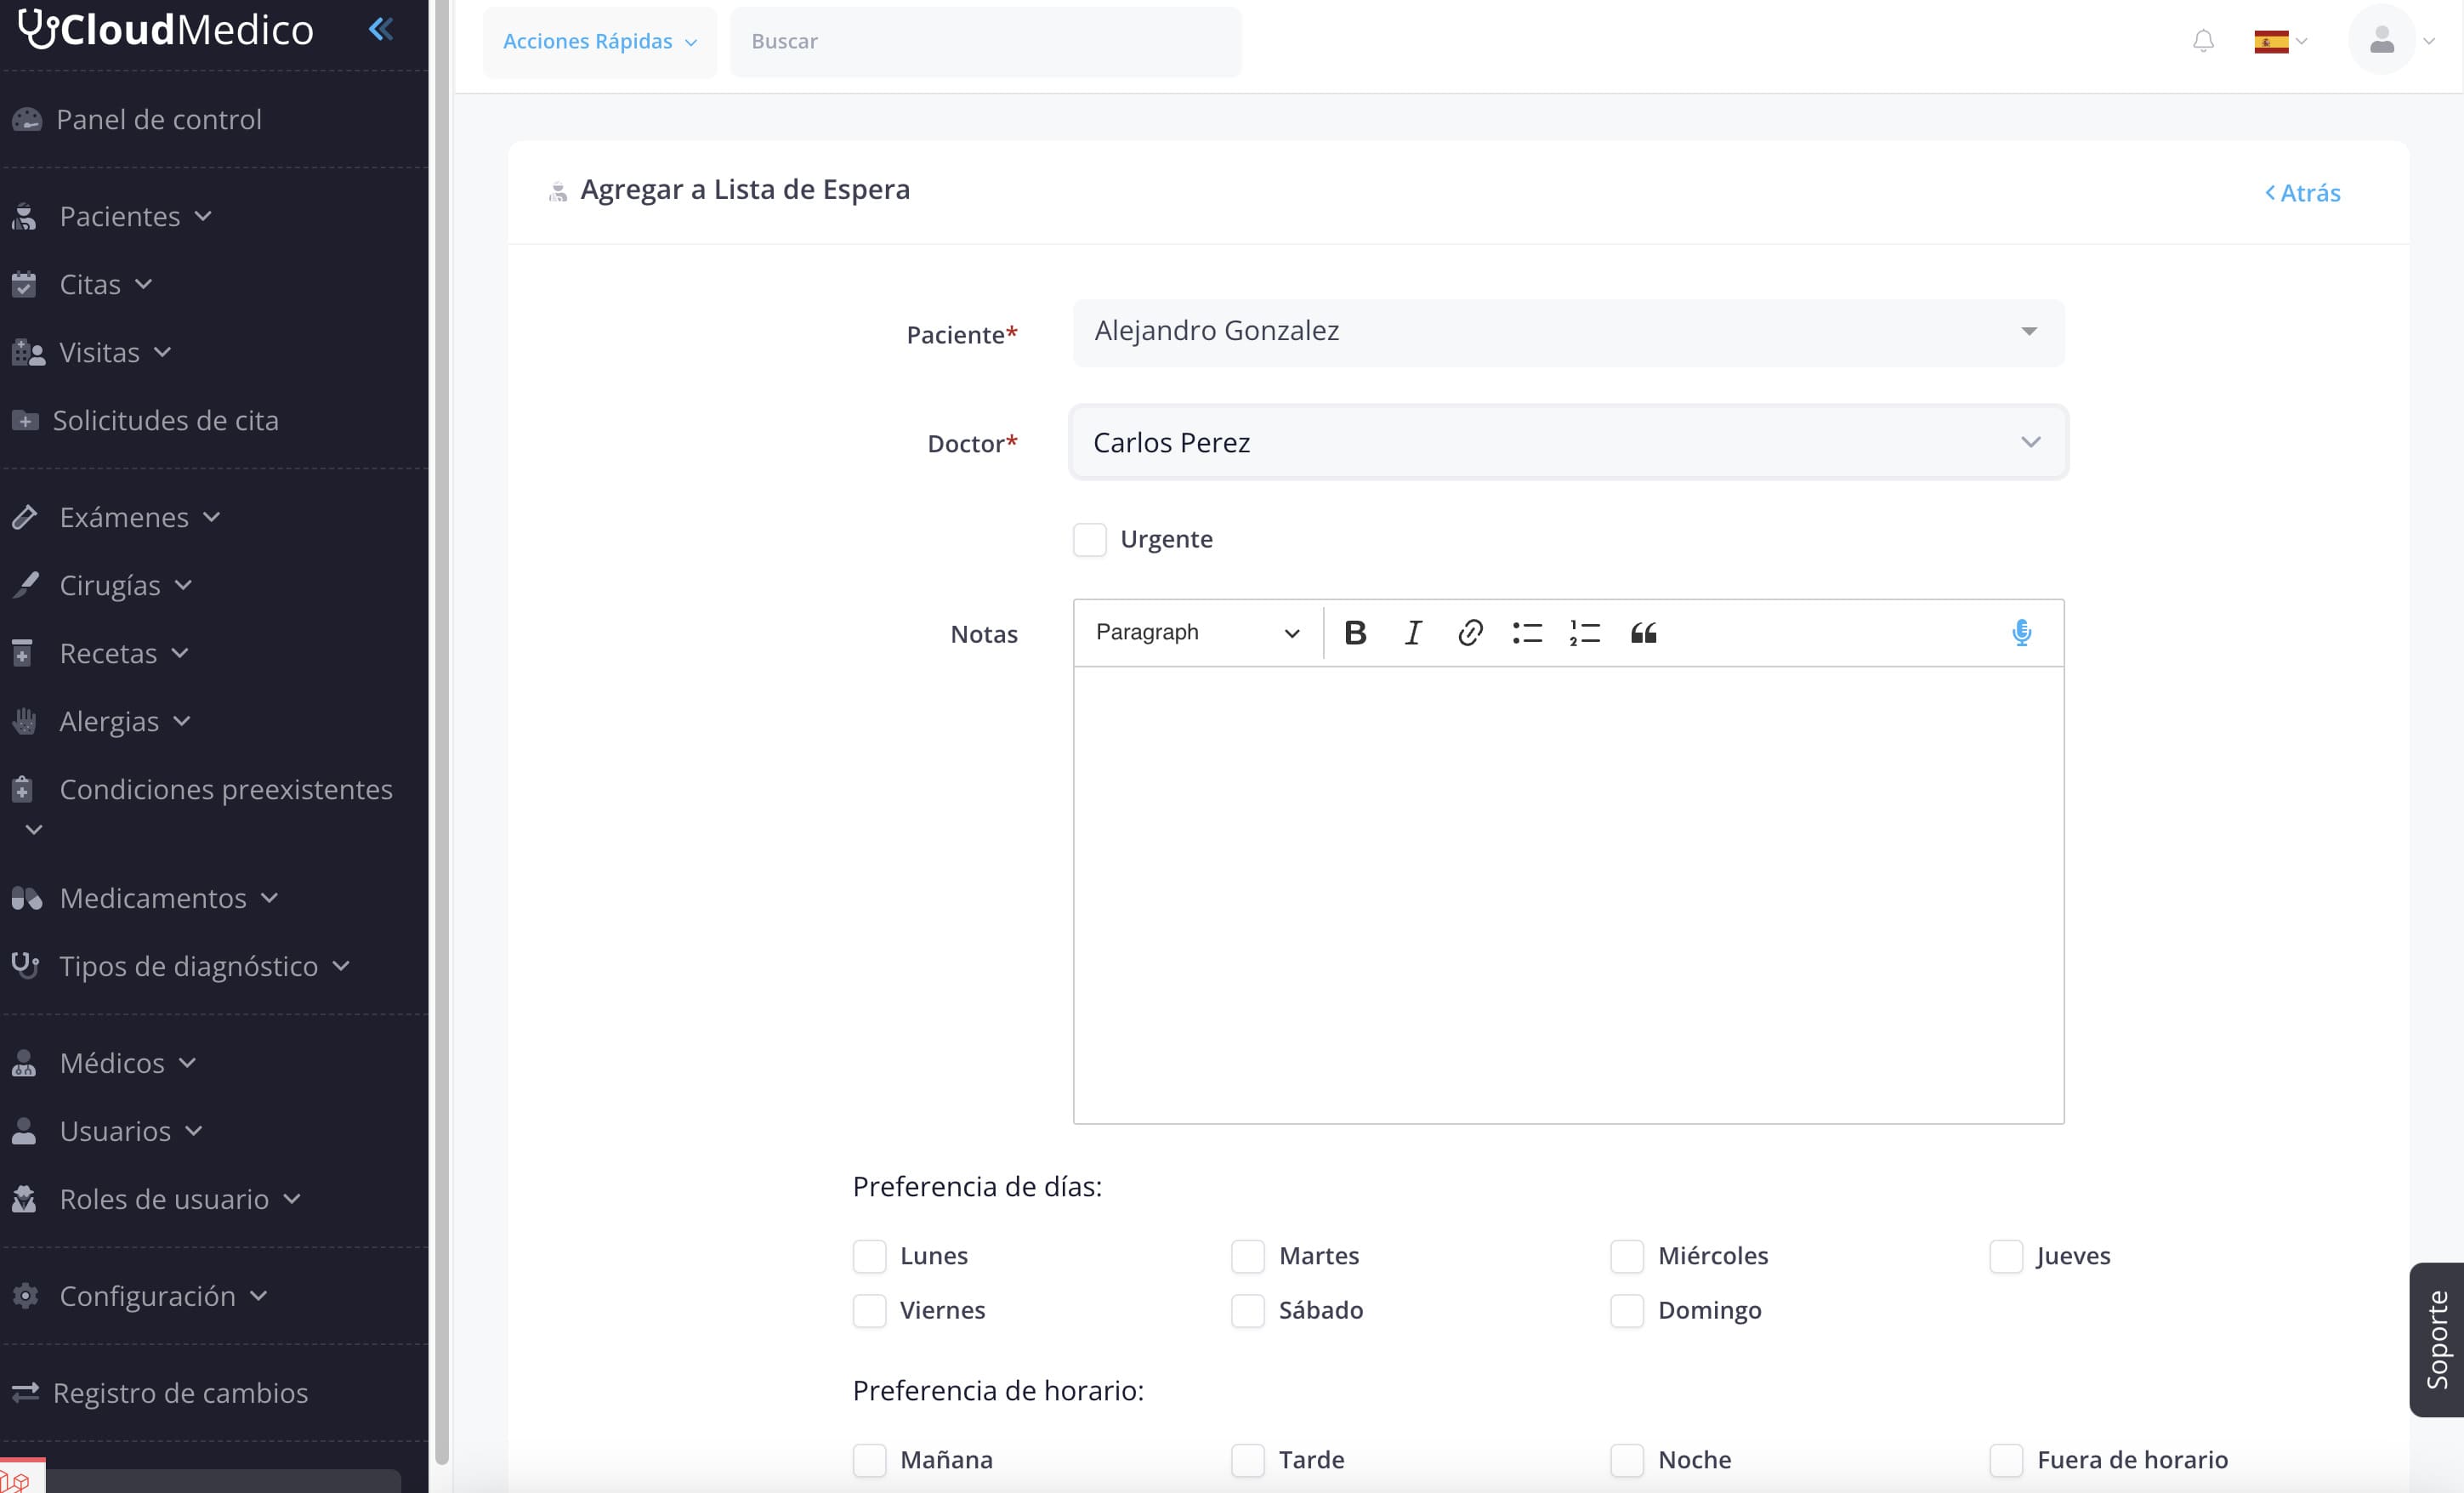Start voice dictation with microphone icon
2464x1493 pixels.
point(2021,633)
